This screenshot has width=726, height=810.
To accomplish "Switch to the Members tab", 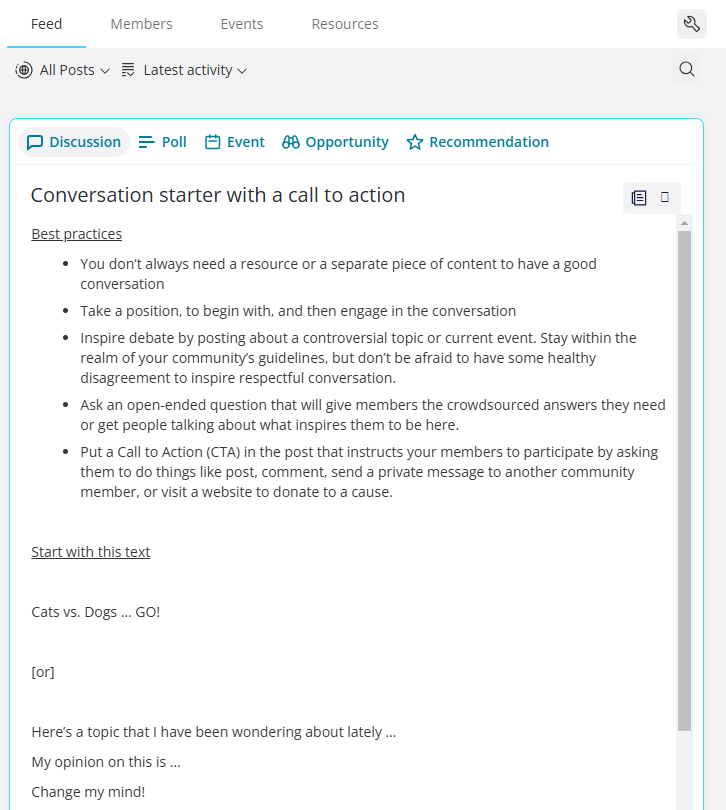I will tap(142, 24).
